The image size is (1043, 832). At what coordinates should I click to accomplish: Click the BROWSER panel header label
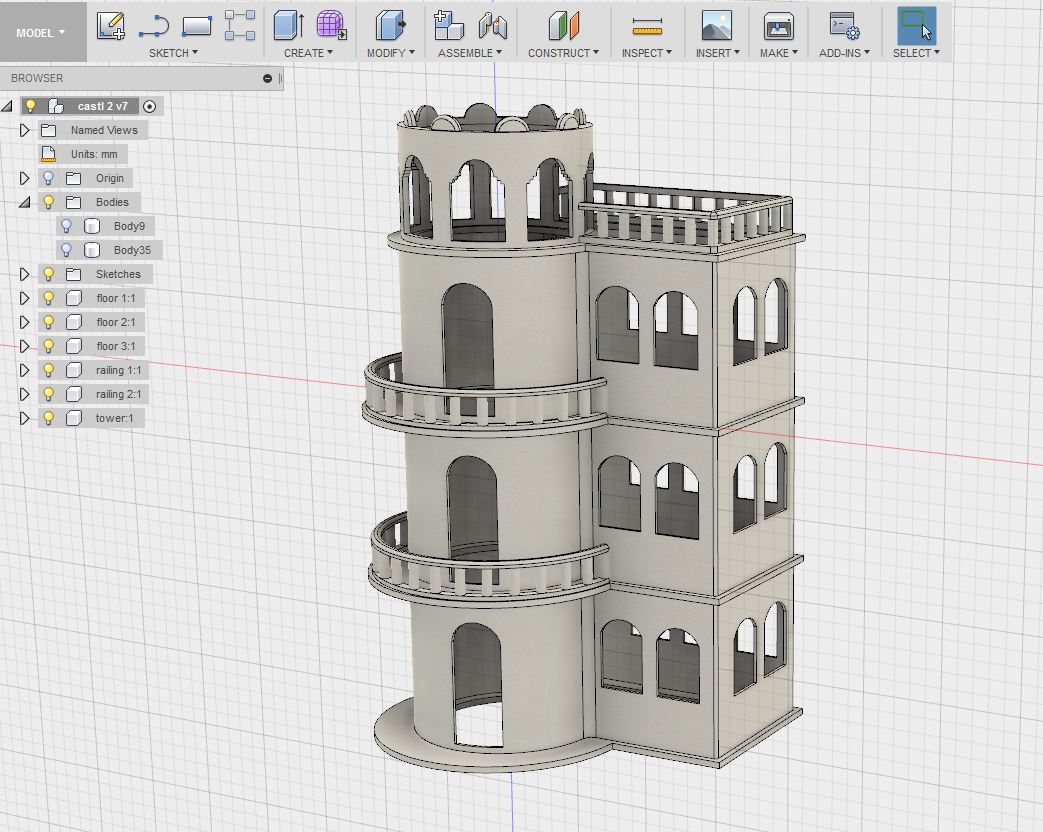[37, 78]
